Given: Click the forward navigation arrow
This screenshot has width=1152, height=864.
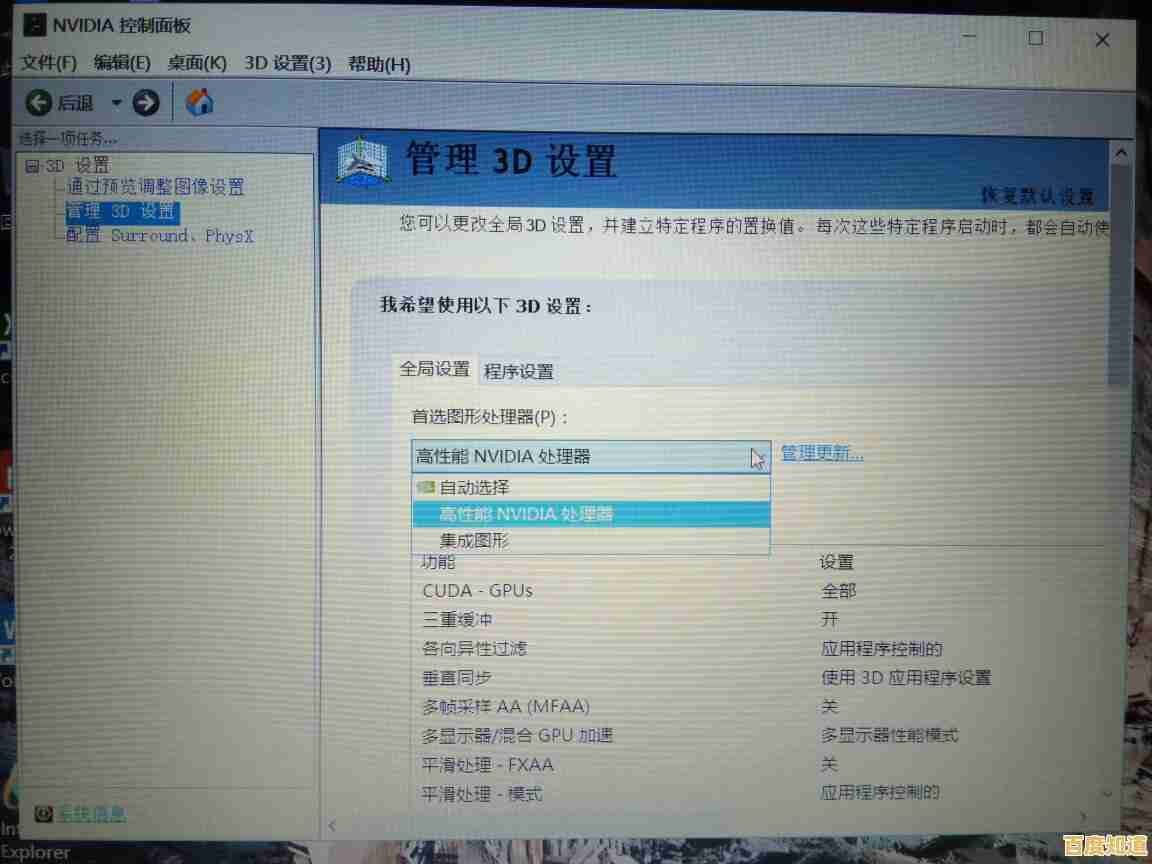Looking at the screenshot, I should (x=146, y=101).
